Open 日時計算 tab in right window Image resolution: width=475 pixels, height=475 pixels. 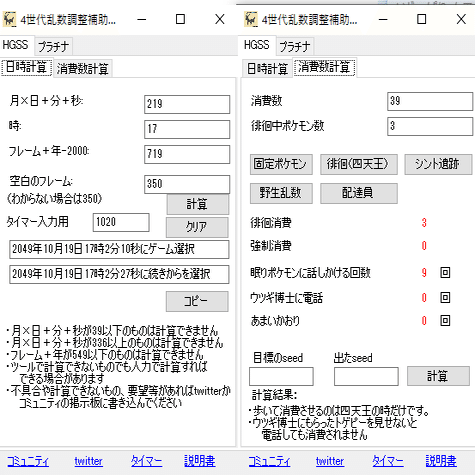(267, 69)
